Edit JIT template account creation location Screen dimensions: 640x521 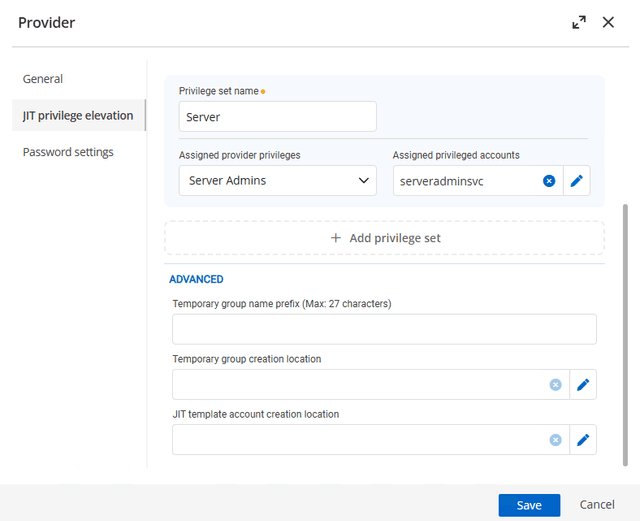[x=583, y=440]
